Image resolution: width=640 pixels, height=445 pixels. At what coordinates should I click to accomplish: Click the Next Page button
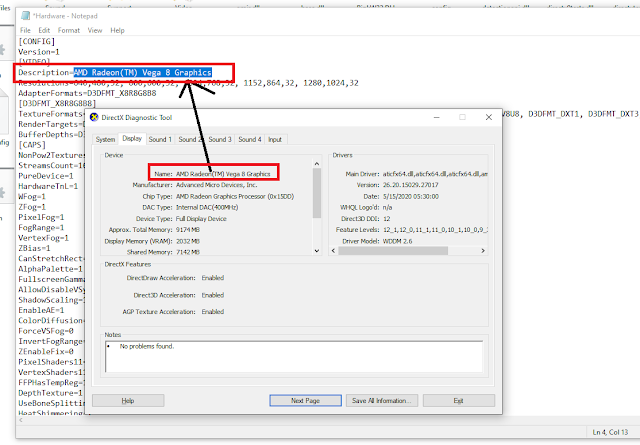[305, 400]
